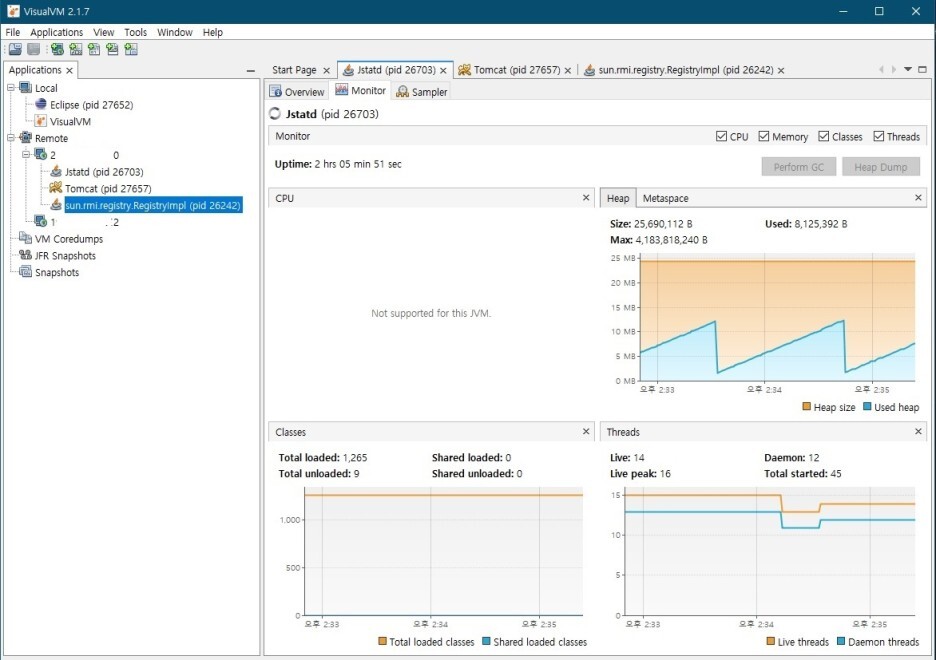Viewport: 936px width, 660px height.
Task: Open the Help menu
Action: 213,32
